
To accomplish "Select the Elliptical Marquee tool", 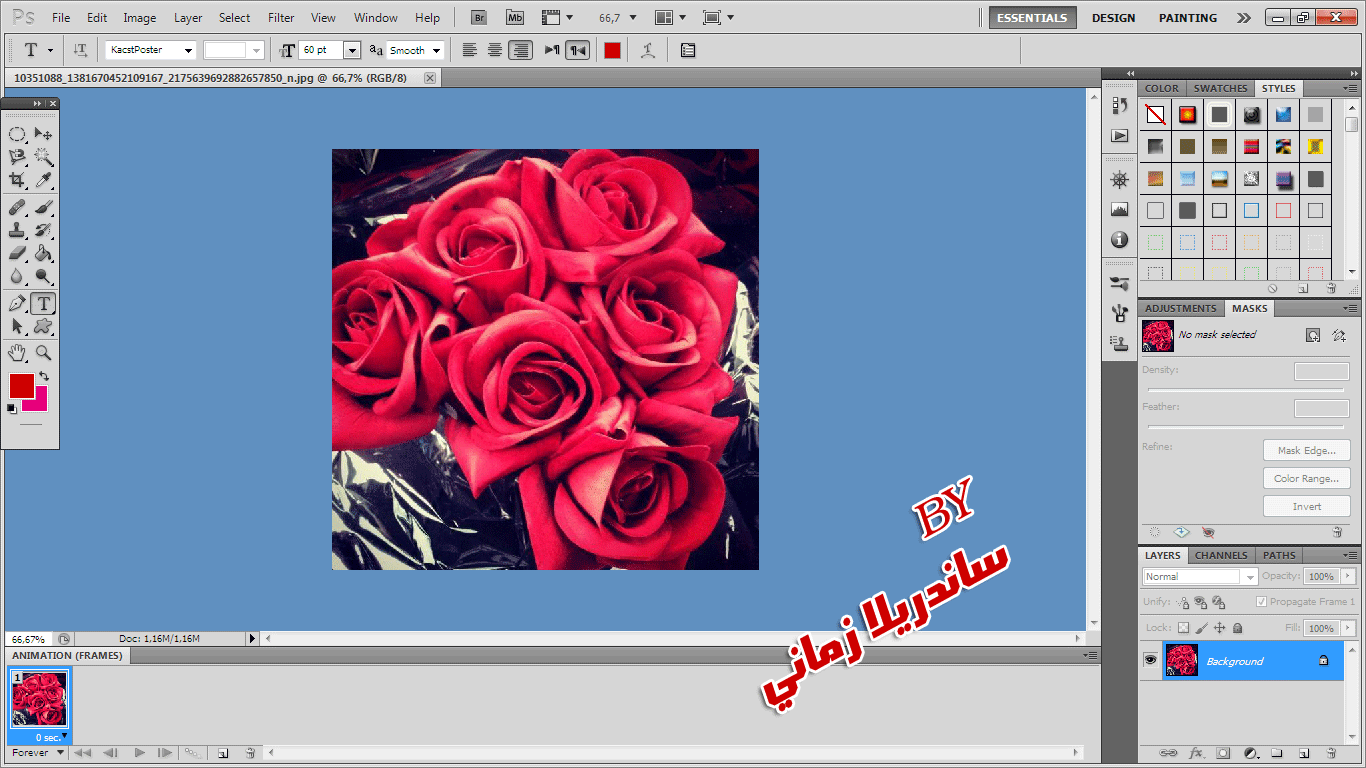I will click(x=17, y=134).
